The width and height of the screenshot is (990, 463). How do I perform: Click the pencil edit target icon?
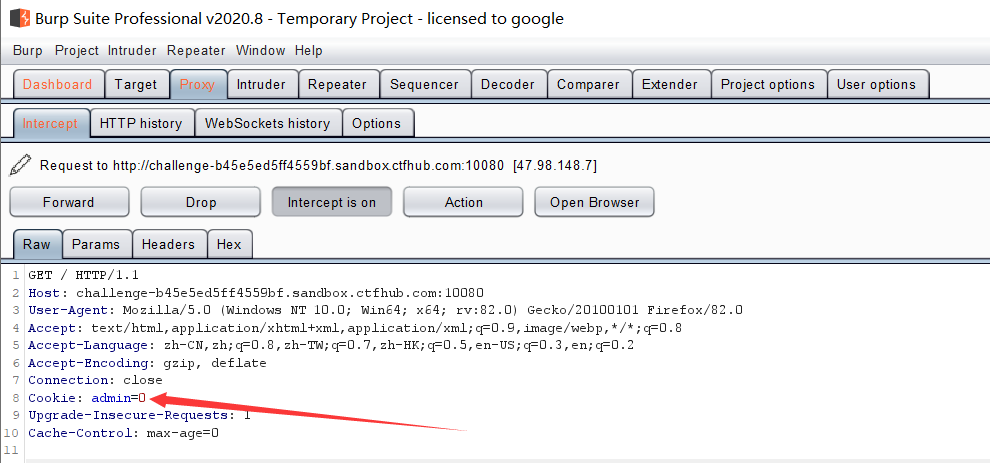[x=20, y=164]
